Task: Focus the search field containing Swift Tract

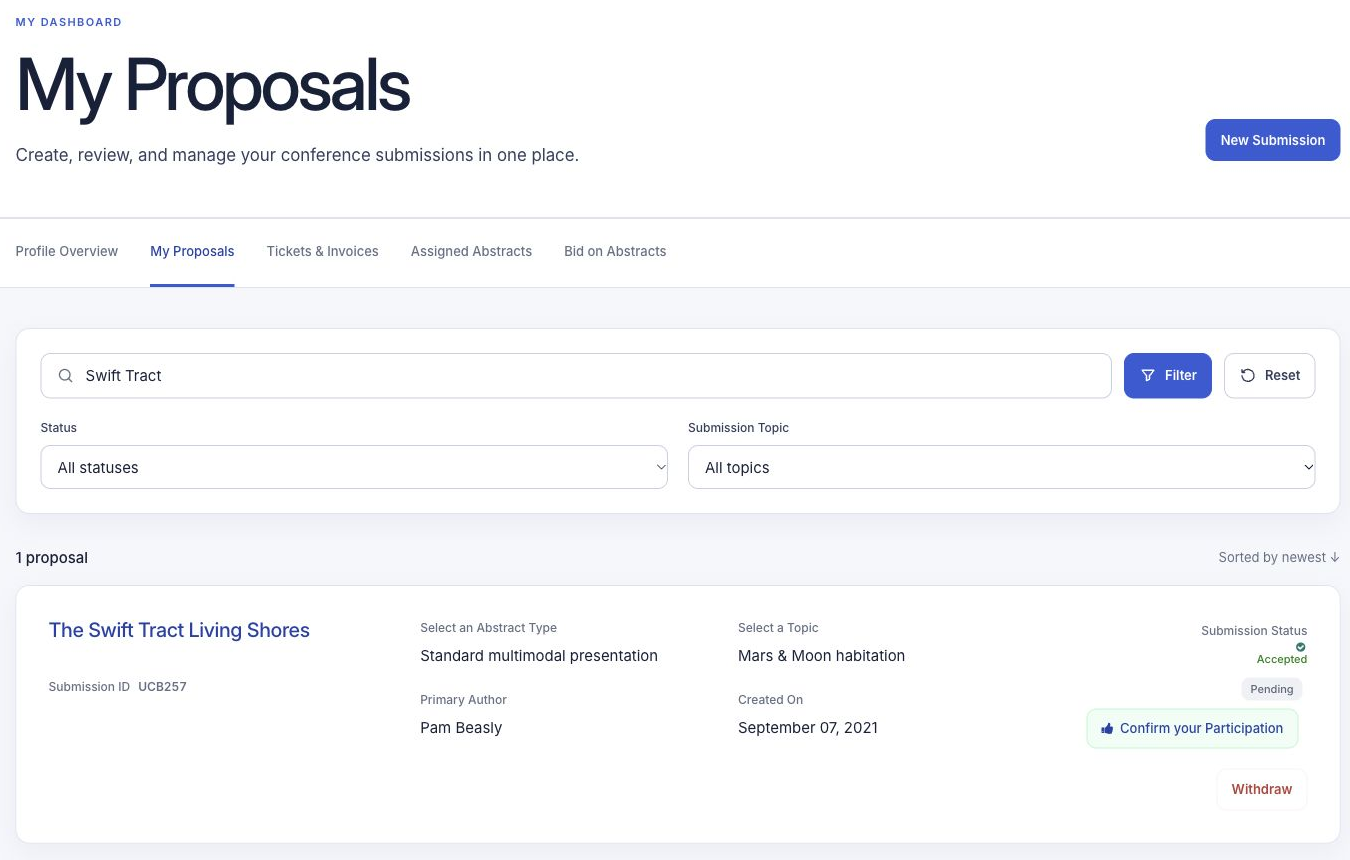Action: coord(576,376)
